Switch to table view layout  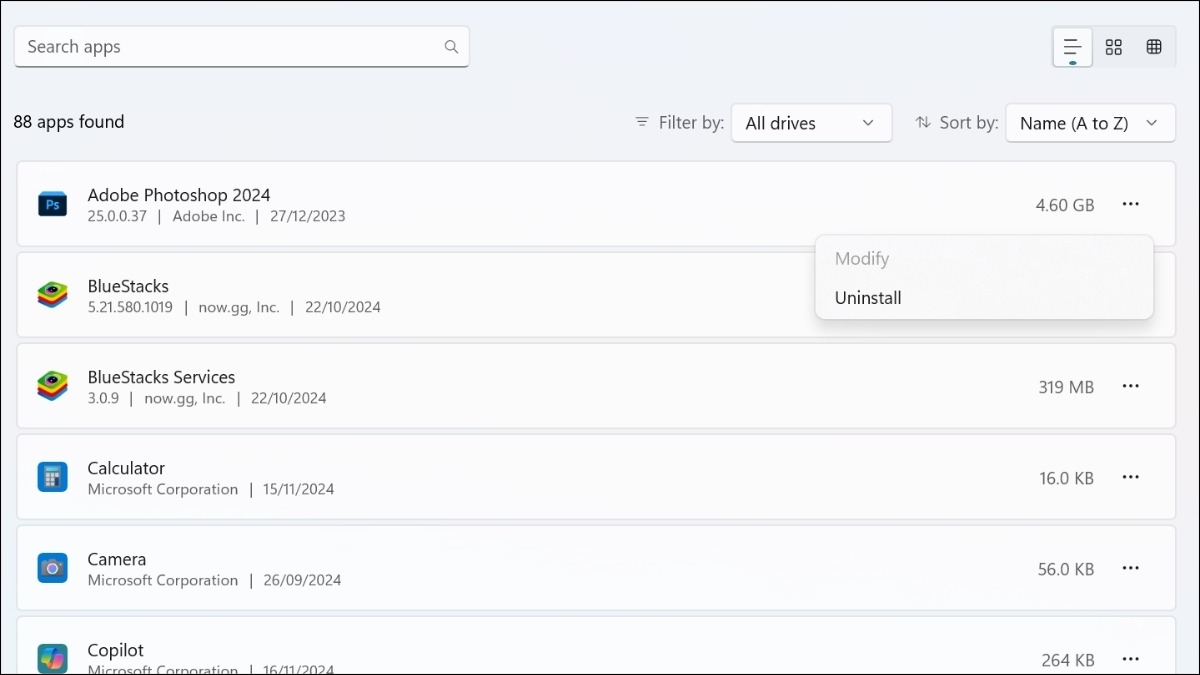pyautogui.click(x=1154, y=47)
